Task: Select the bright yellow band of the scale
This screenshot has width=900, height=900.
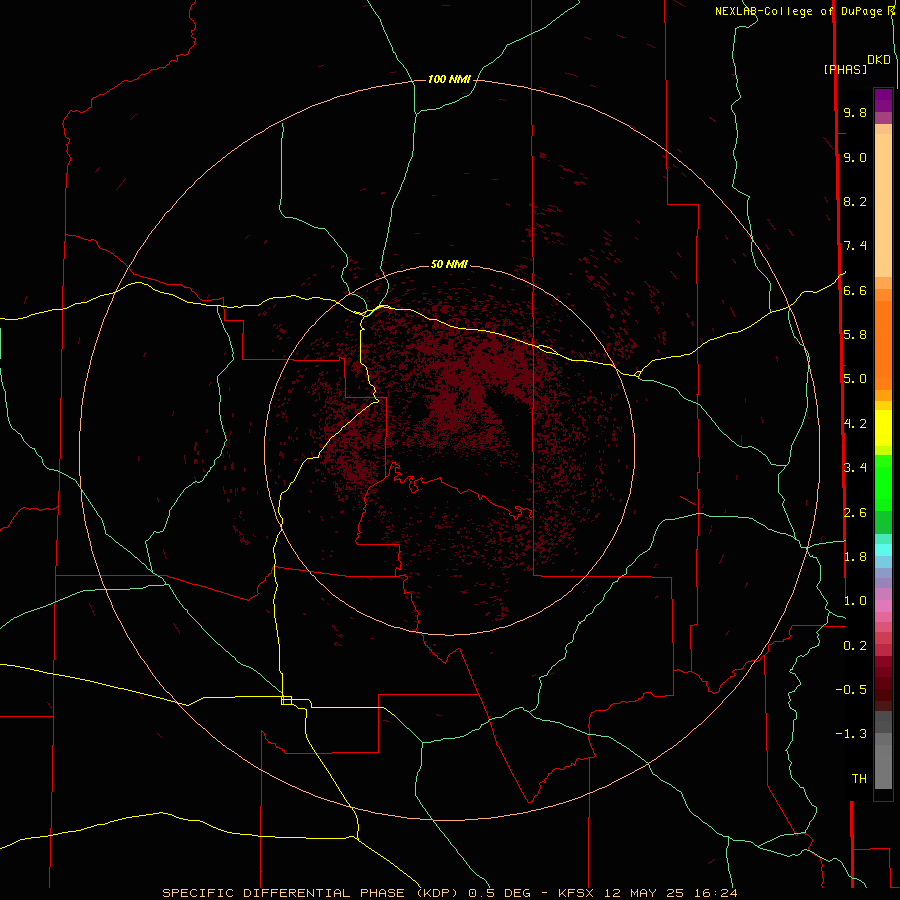Action: (x=883, y=428)
